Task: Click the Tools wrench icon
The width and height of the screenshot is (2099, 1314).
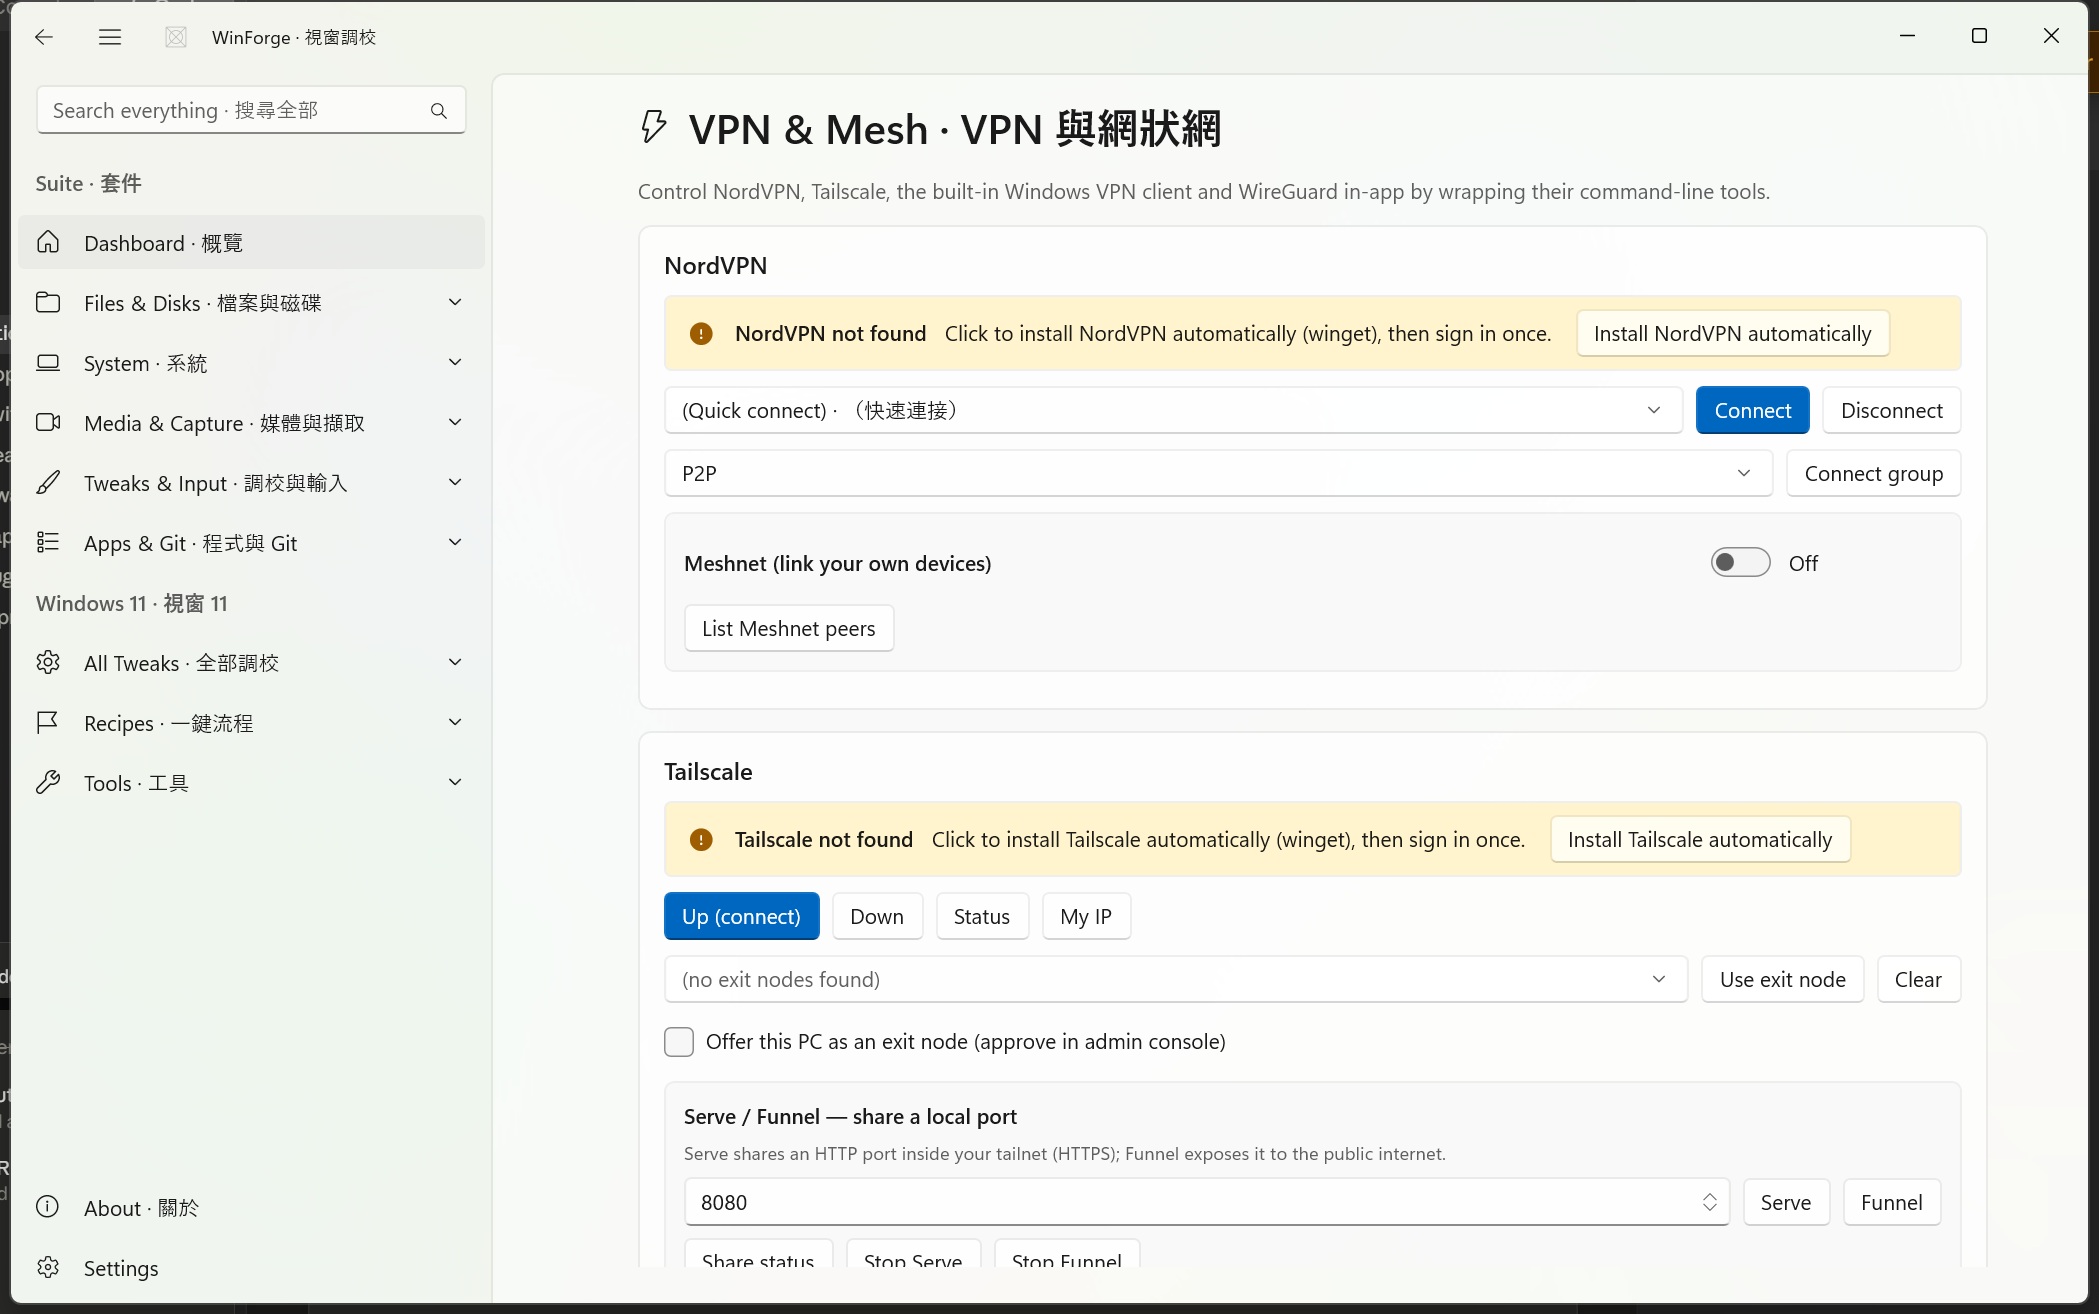Action: [x=48, y=783]
